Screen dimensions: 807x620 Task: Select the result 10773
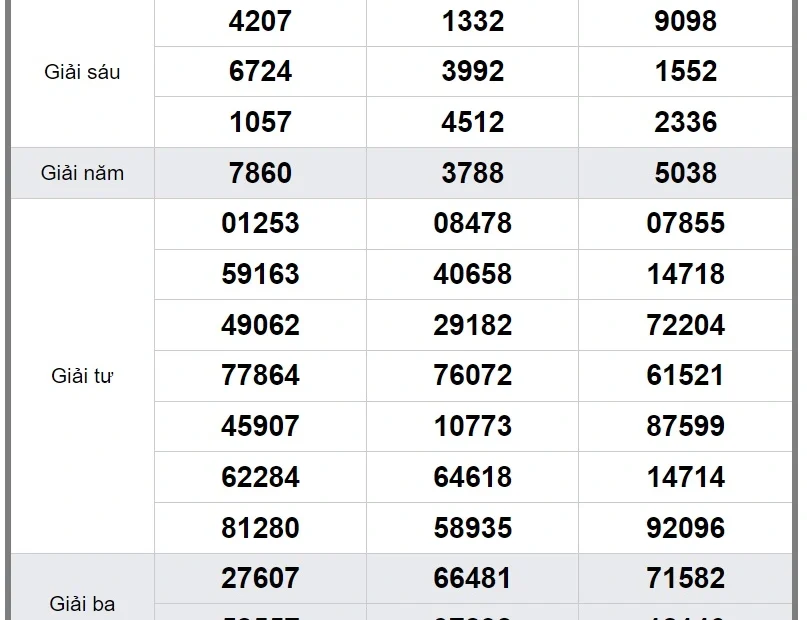point(472,426)
